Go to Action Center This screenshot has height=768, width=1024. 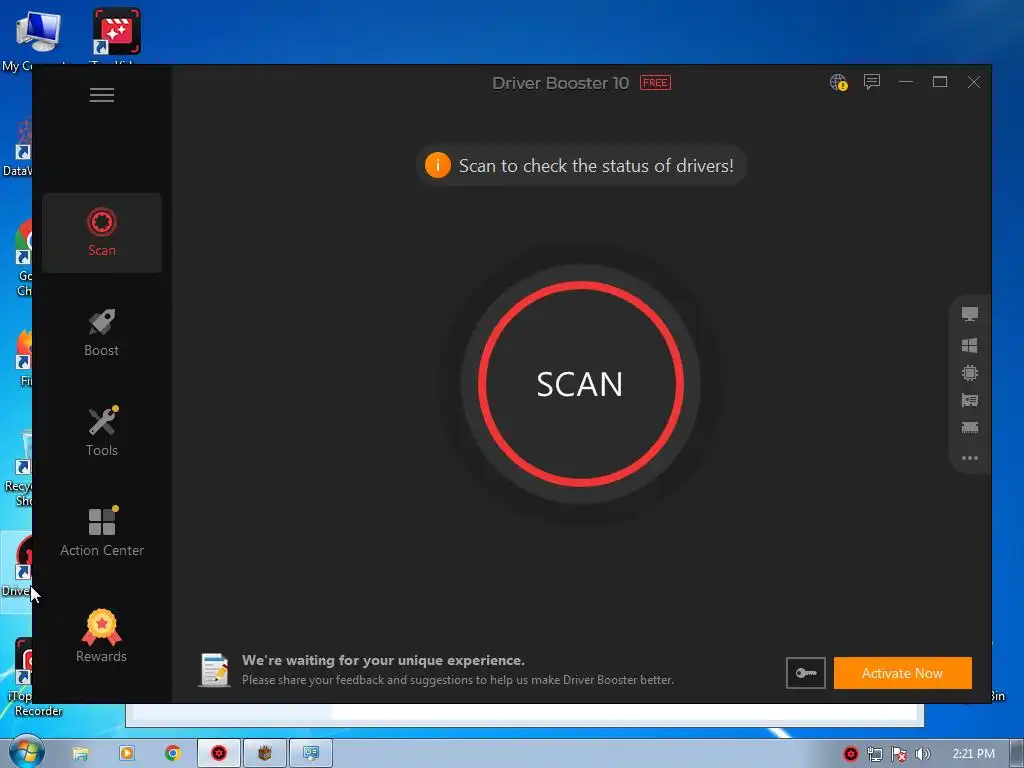tap(102, 533)
